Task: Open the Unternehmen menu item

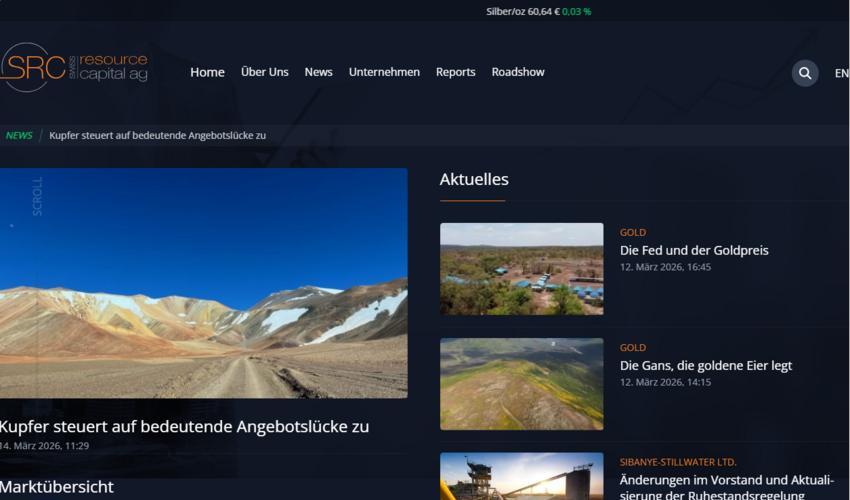Action: tap(384, 72)
